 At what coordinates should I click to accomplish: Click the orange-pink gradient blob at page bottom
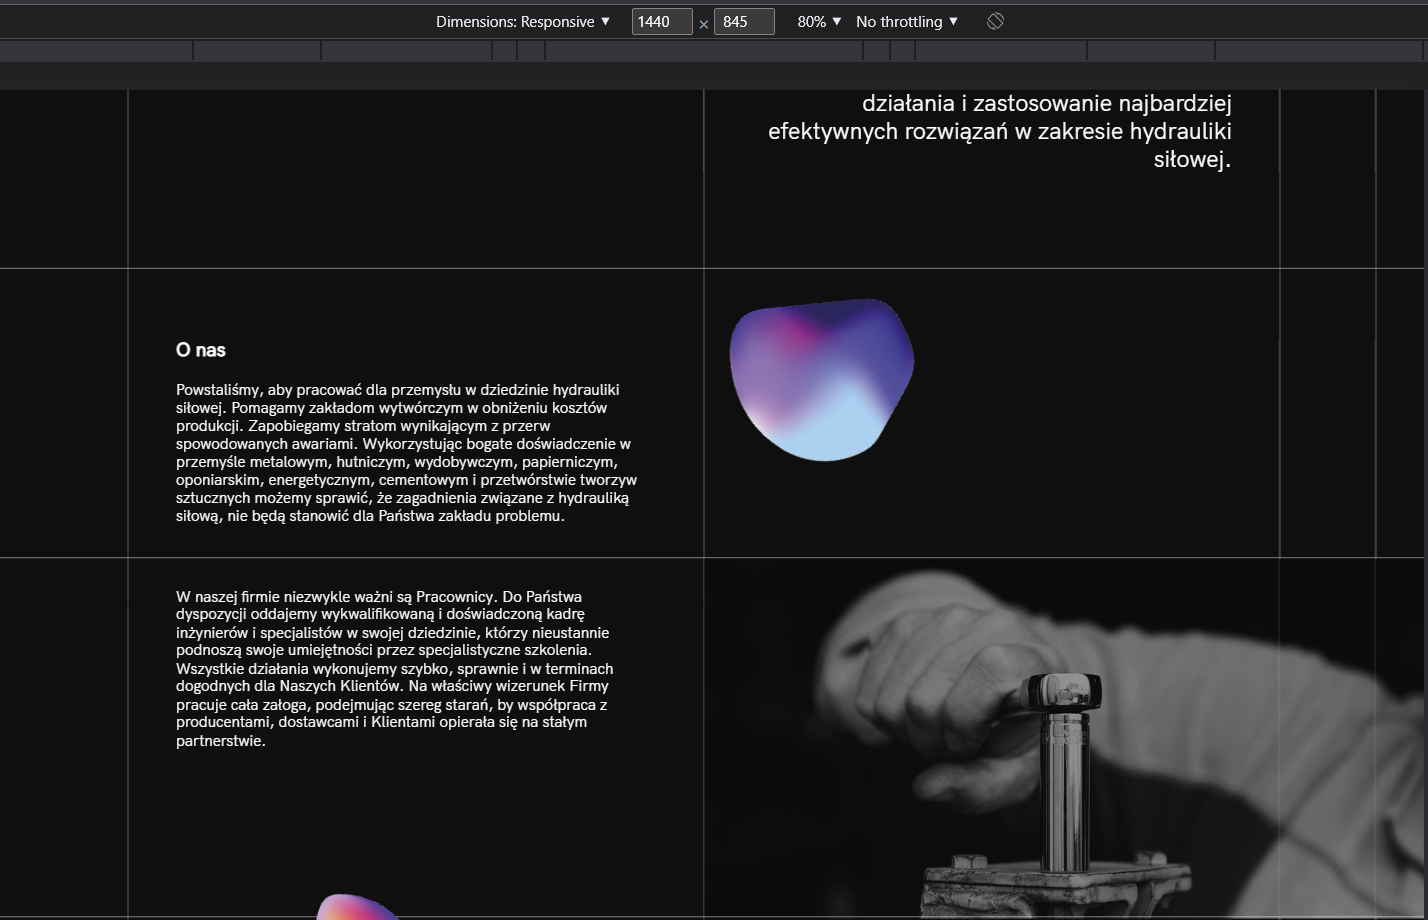pyautogui.click(x=355, y=908)
